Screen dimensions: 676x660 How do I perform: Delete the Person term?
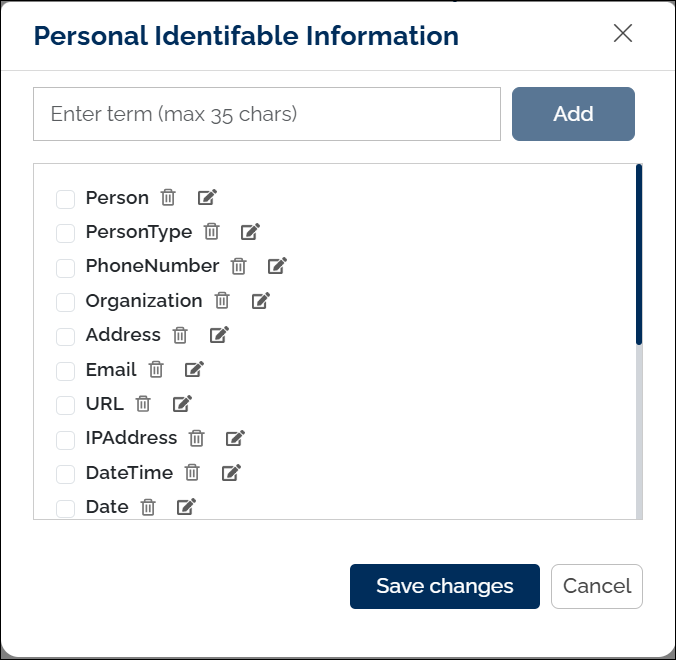click(x=168, y=198)
